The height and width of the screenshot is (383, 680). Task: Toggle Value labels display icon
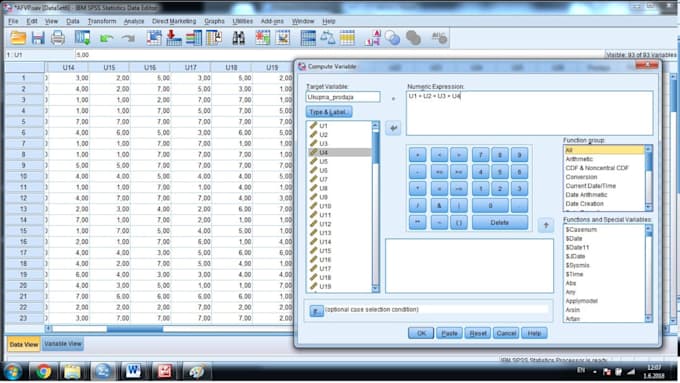(373, 38)
